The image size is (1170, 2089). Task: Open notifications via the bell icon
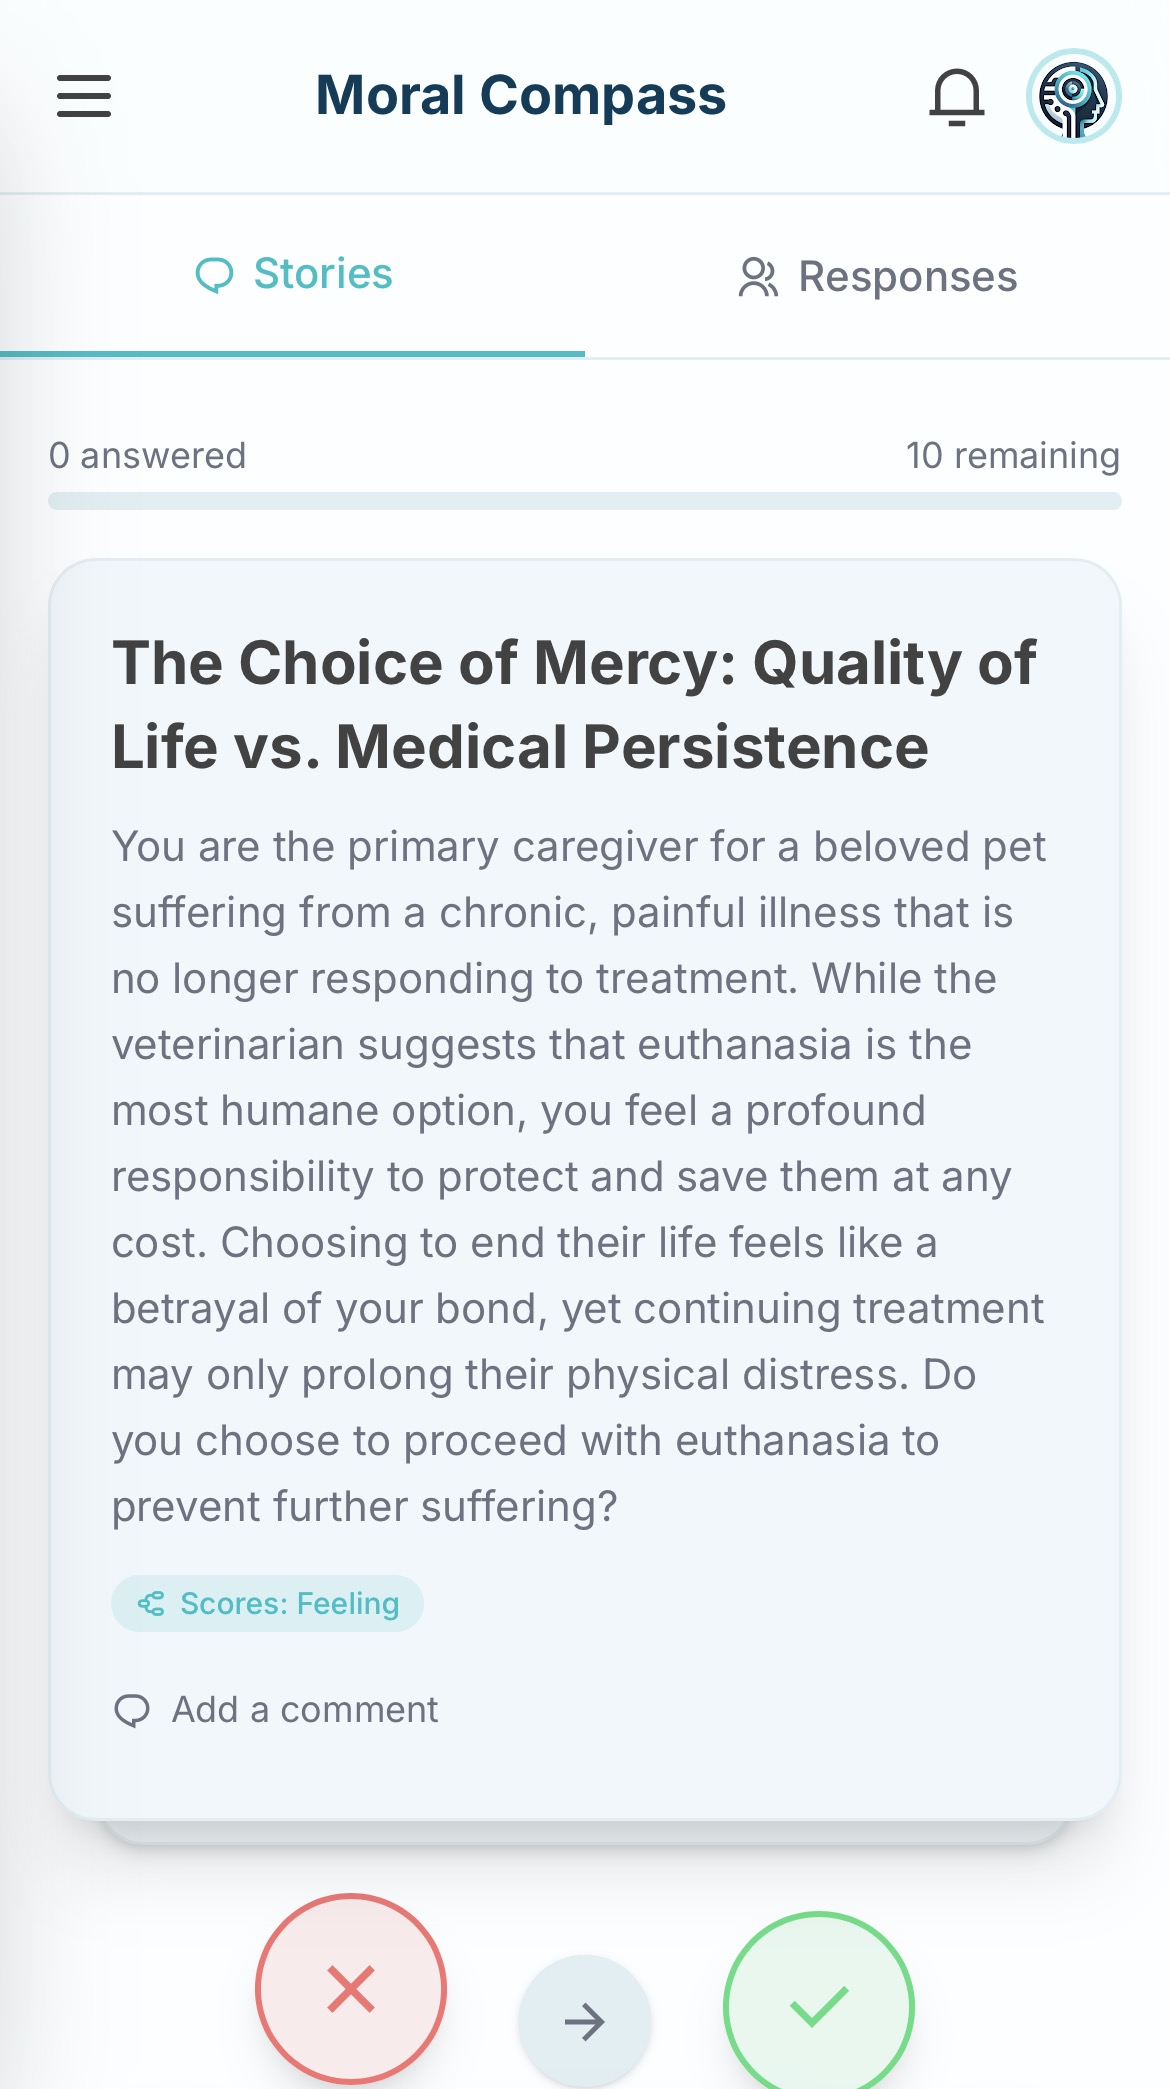pos(957,97)
